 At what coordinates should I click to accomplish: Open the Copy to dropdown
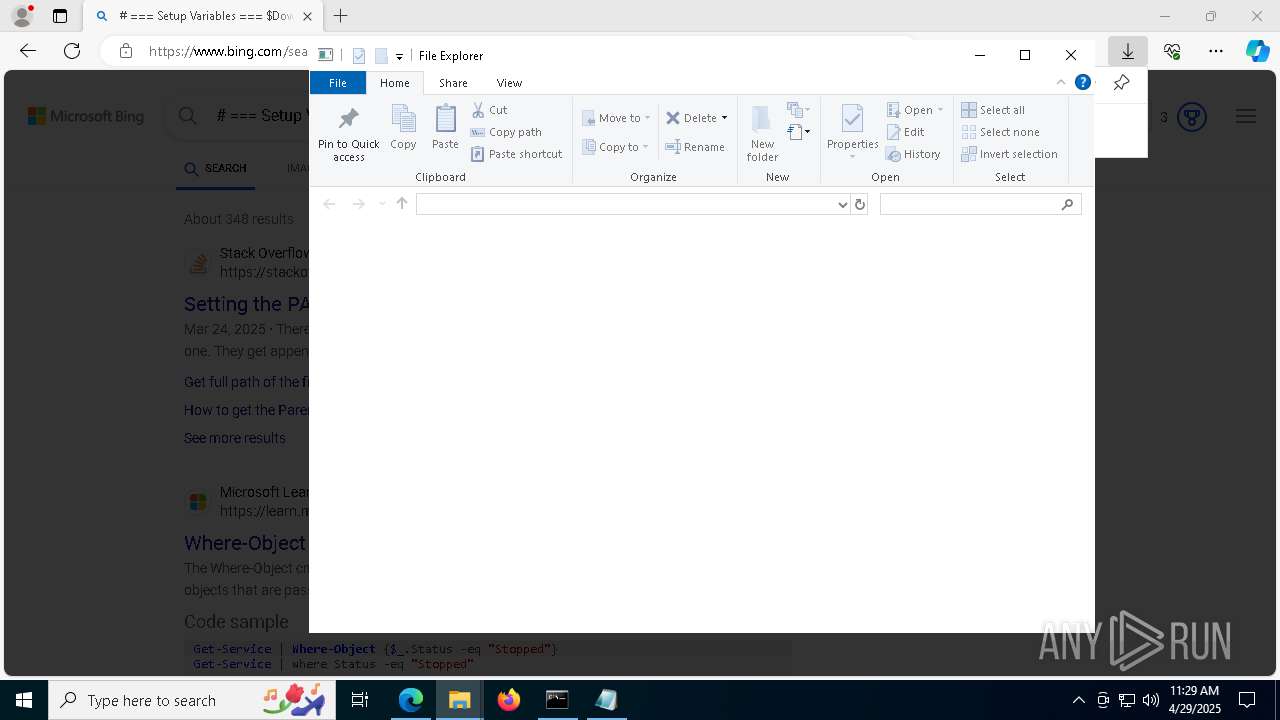[616, 147]
